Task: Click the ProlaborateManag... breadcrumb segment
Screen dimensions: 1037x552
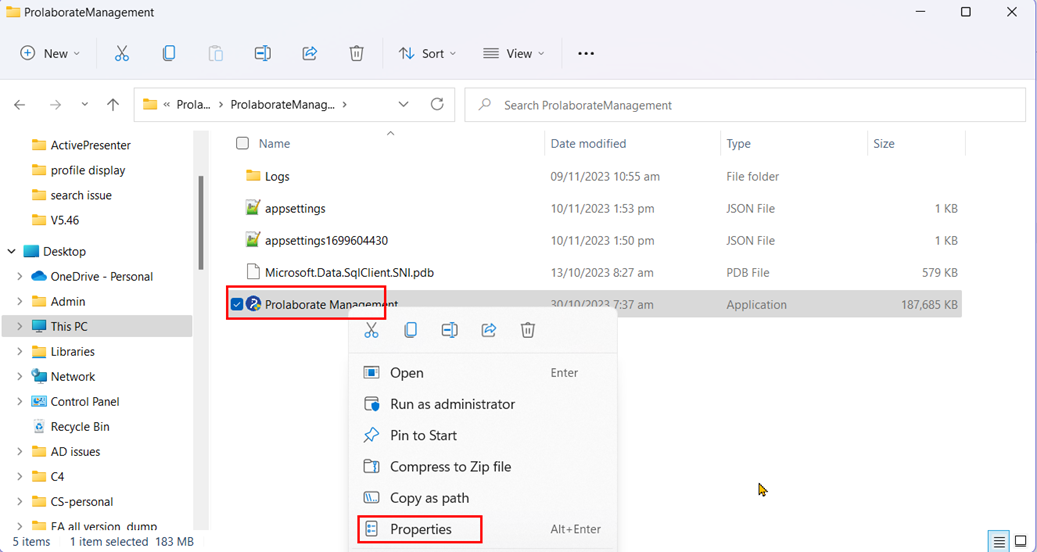Action: point(283,104)
